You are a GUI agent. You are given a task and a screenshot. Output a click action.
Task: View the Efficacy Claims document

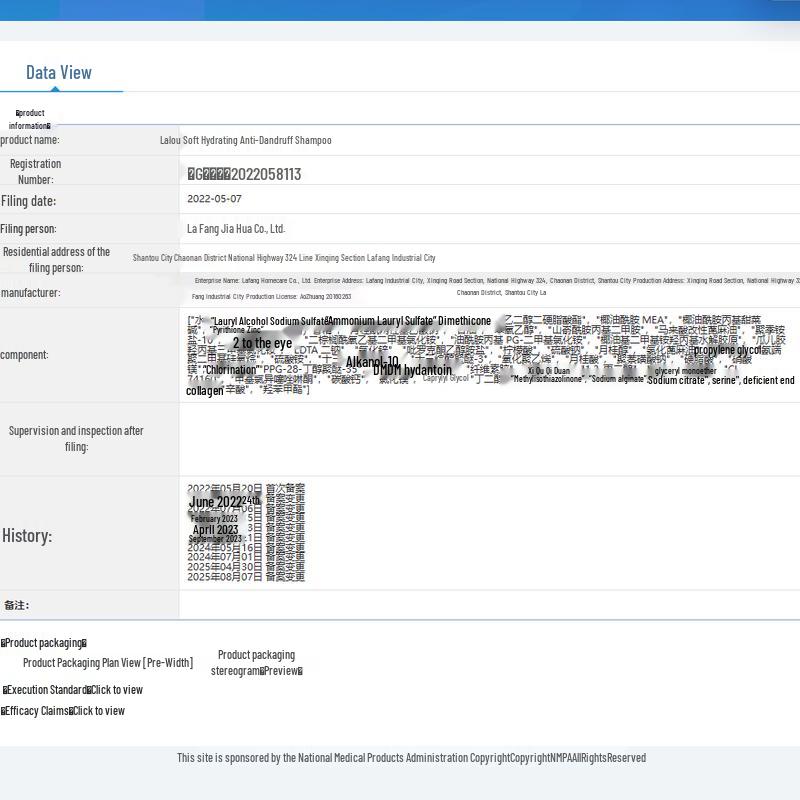pos(63,711)
